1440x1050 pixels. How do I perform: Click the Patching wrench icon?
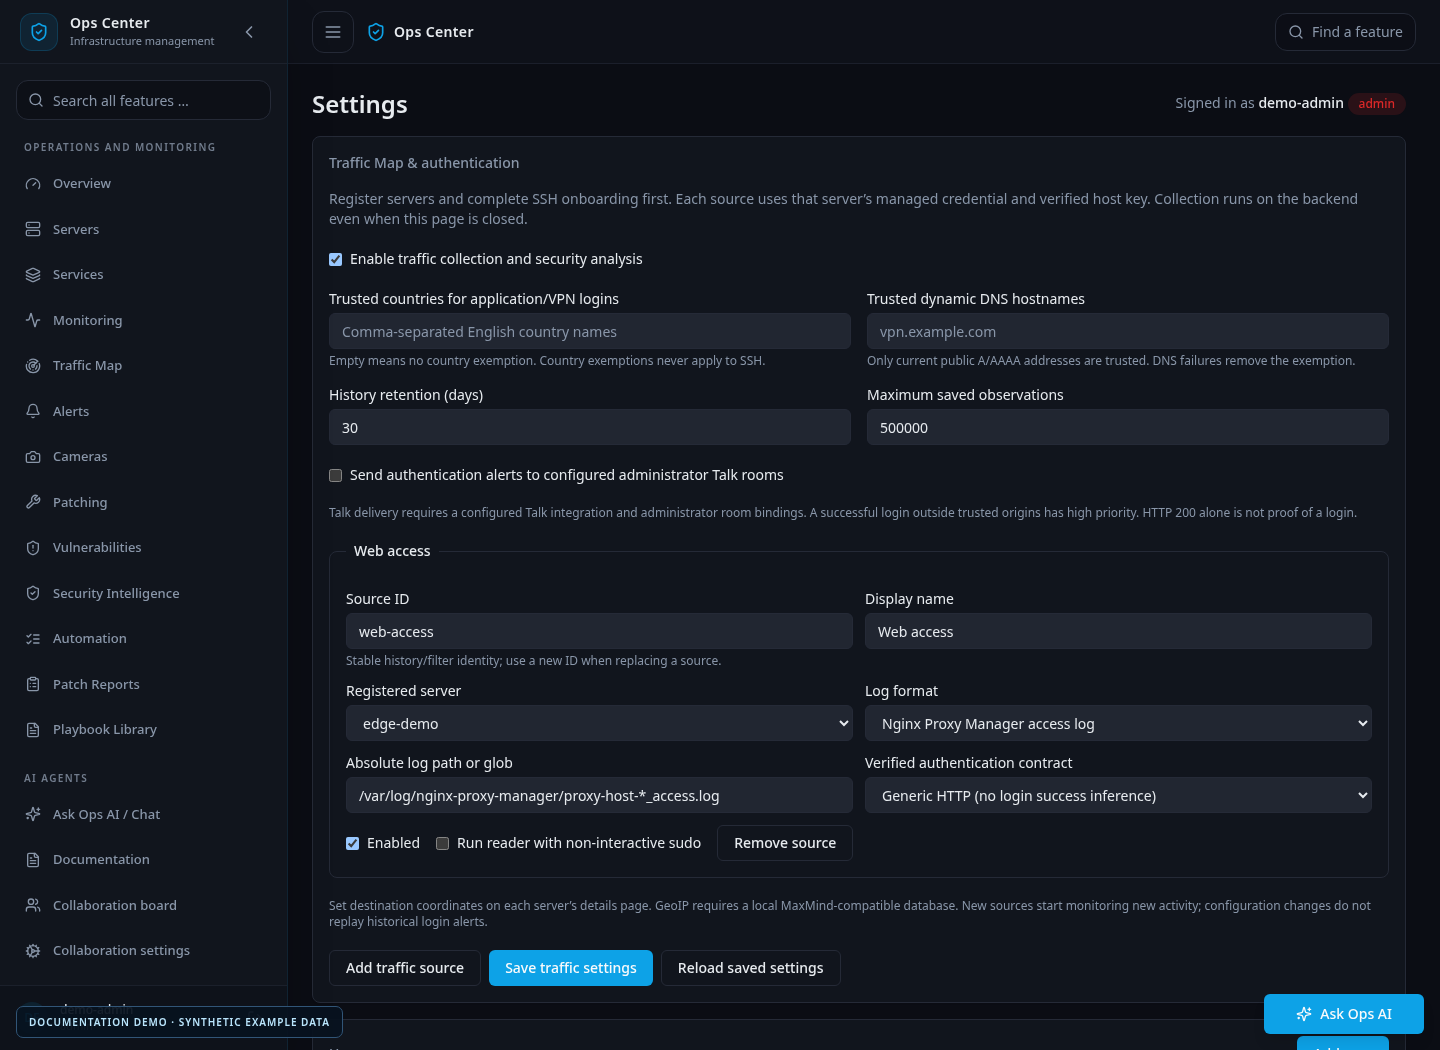coord(33,503)
